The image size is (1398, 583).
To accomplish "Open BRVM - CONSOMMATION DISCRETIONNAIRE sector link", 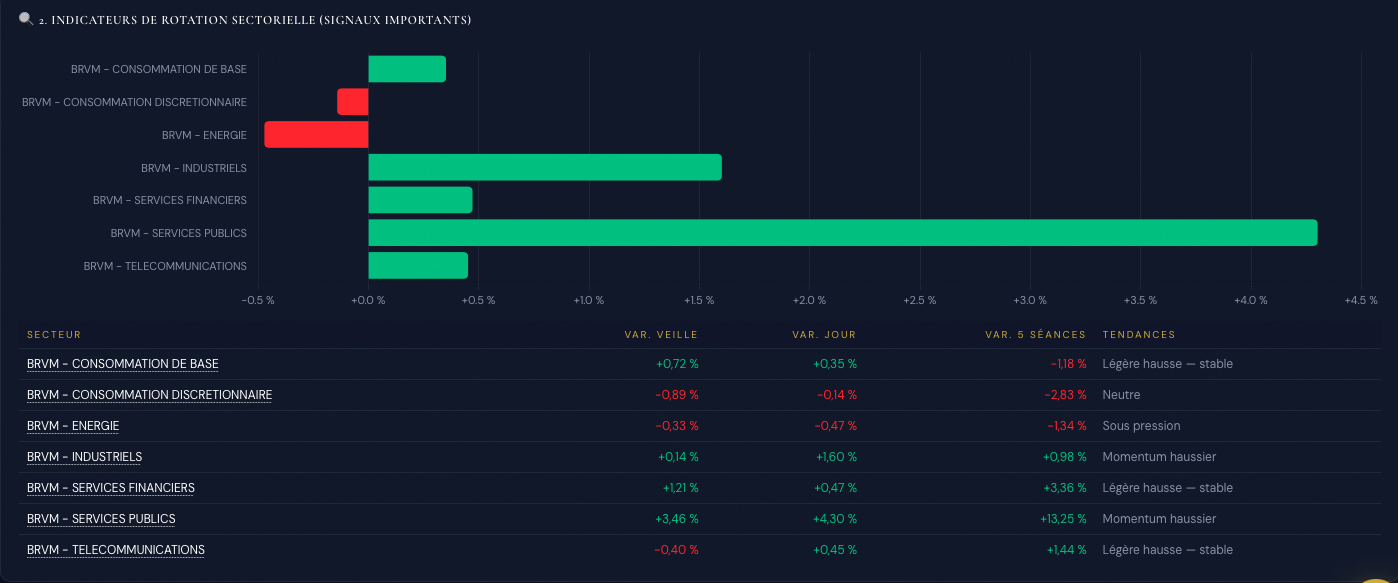I will click(150, 395).
